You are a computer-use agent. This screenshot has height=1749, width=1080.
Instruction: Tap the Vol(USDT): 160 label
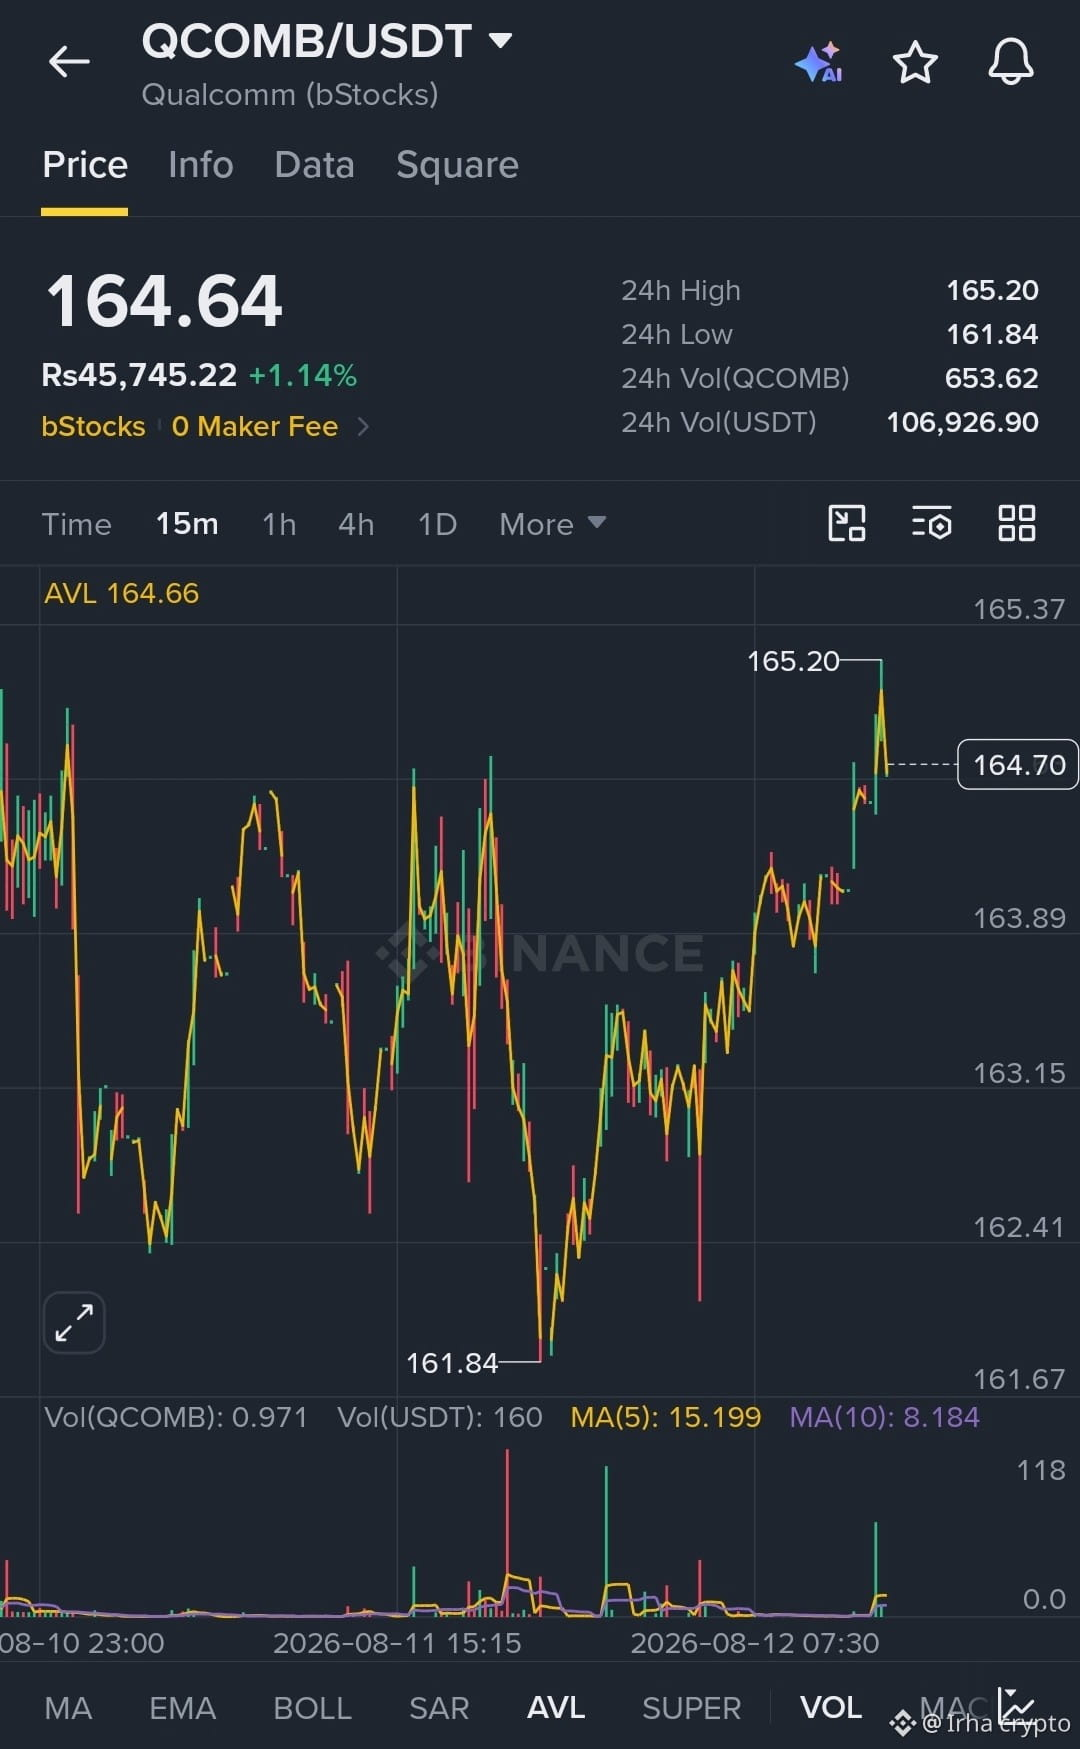[x=440, y=1417]
